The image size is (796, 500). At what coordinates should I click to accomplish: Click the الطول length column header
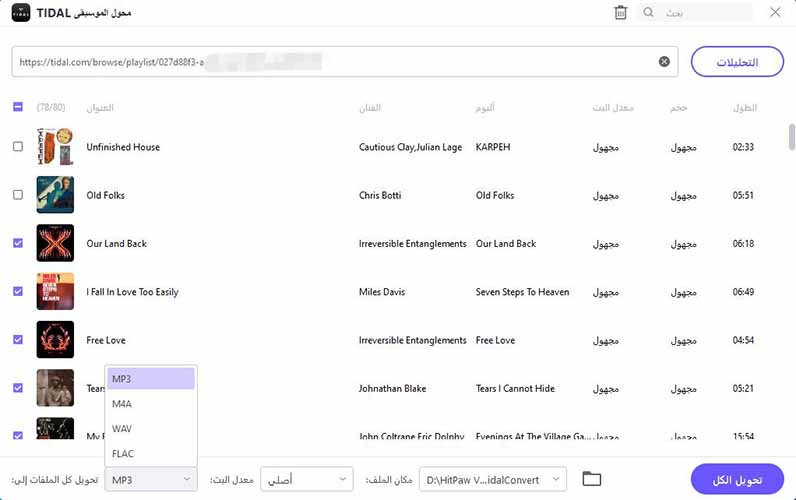(745, 108)
